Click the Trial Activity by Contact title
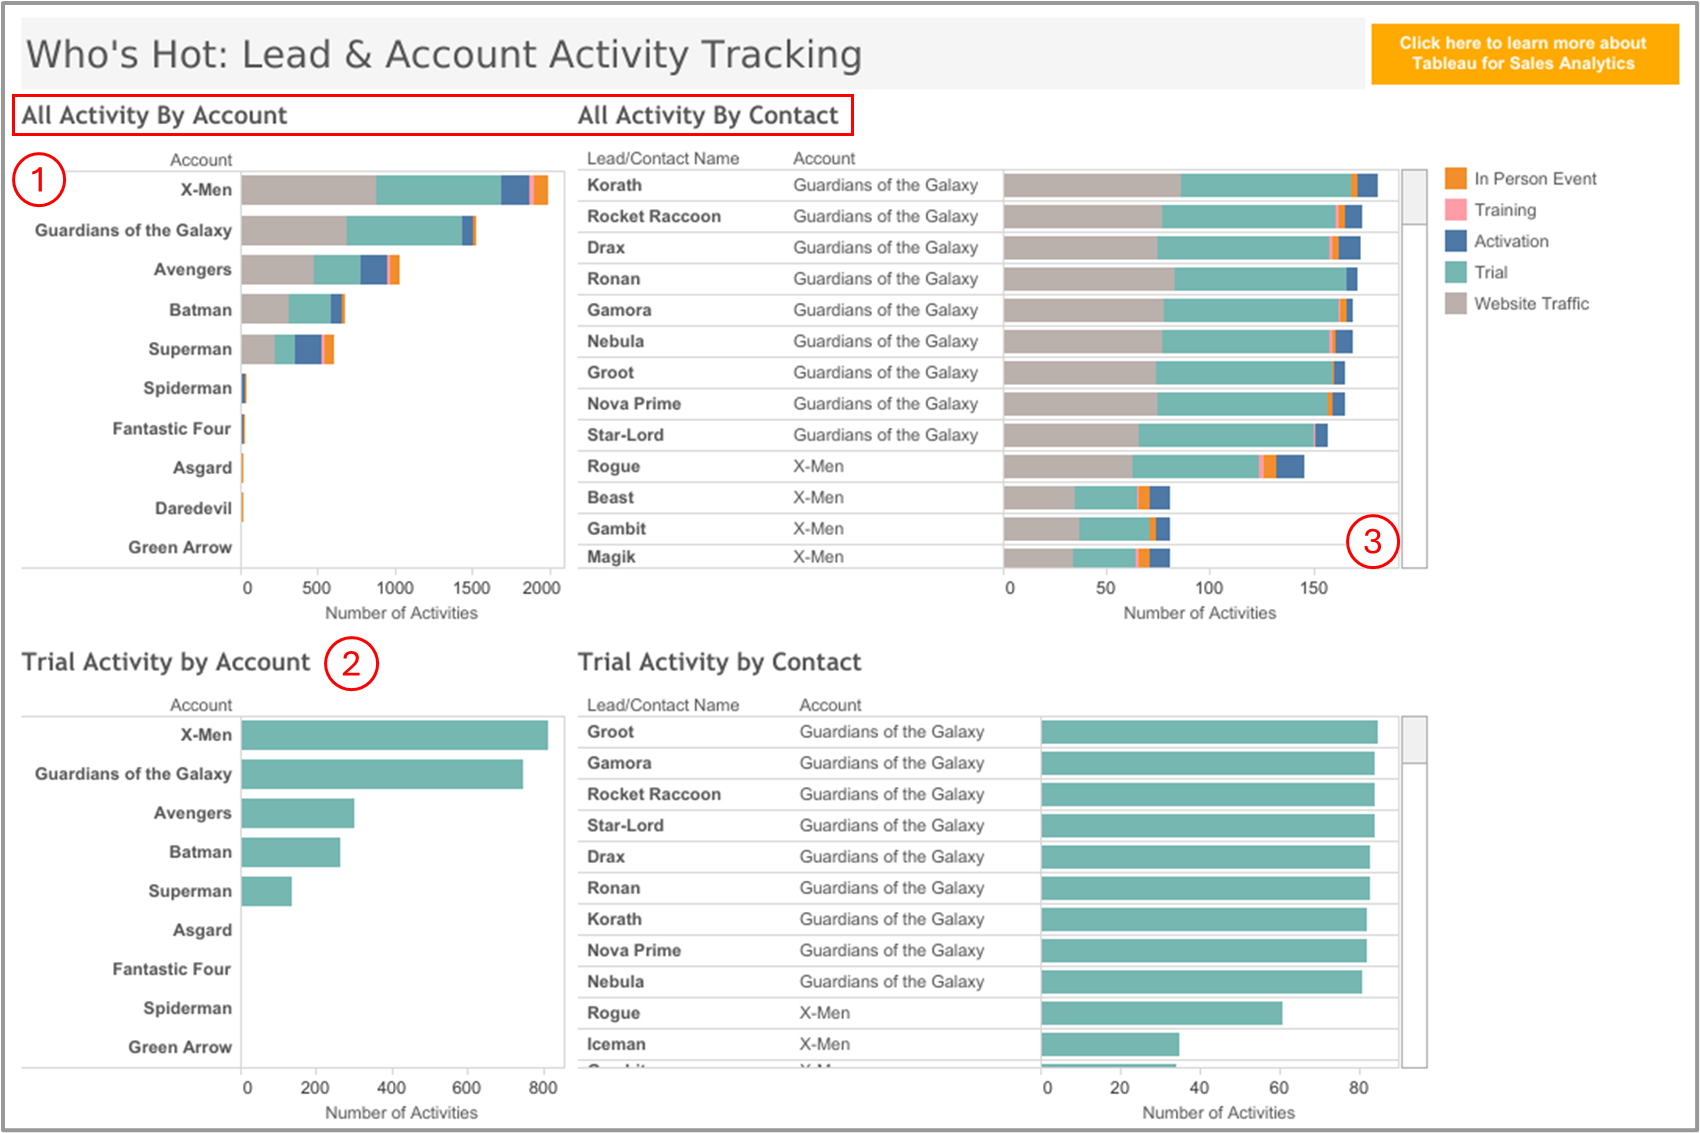1700x1133 pixels. (719, 662)
